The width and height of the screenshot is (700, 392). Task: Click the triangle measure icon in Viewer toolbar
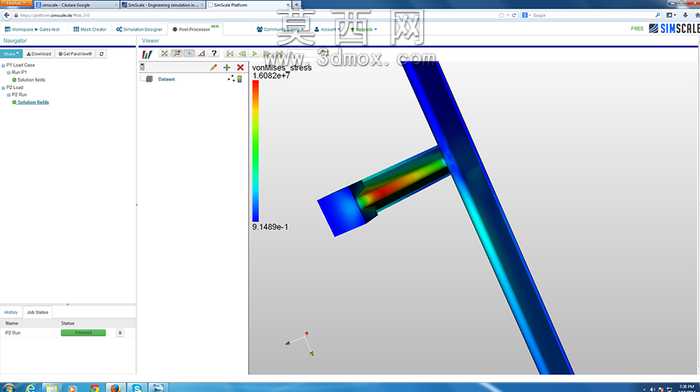[202, 54]
